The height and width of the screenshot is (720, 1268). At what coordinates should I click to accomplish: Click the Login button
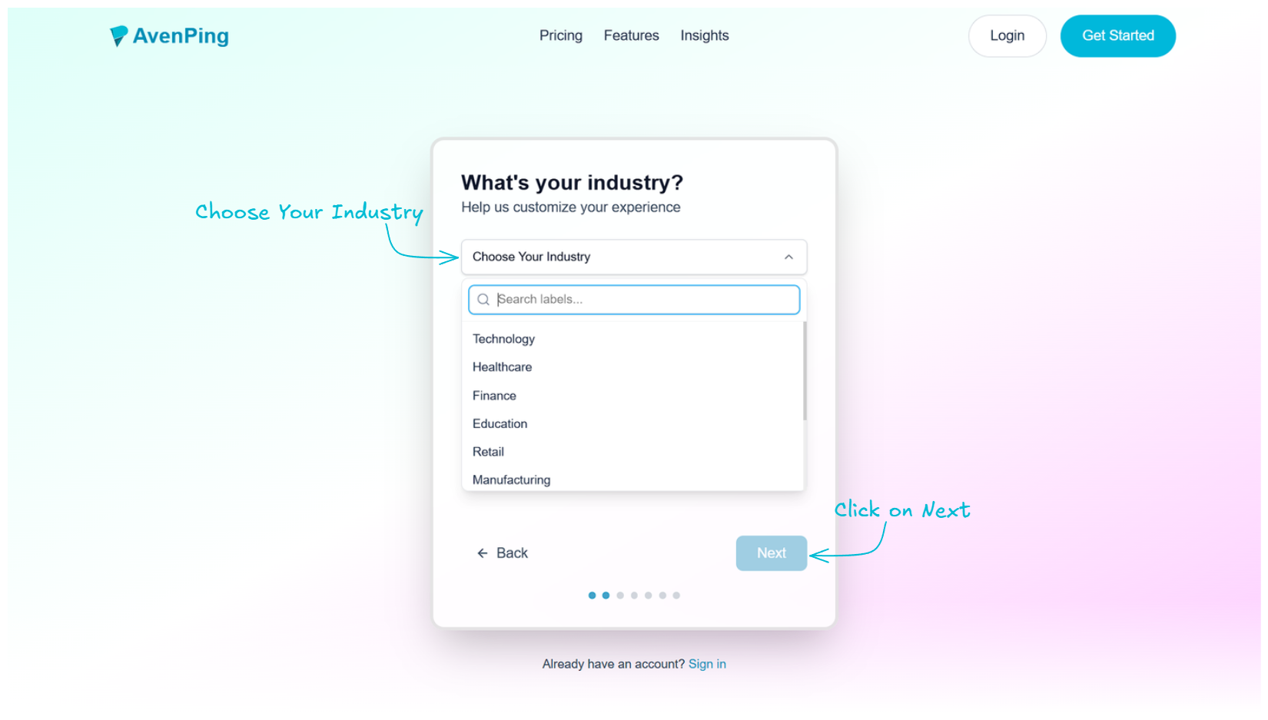[1007, 35]
